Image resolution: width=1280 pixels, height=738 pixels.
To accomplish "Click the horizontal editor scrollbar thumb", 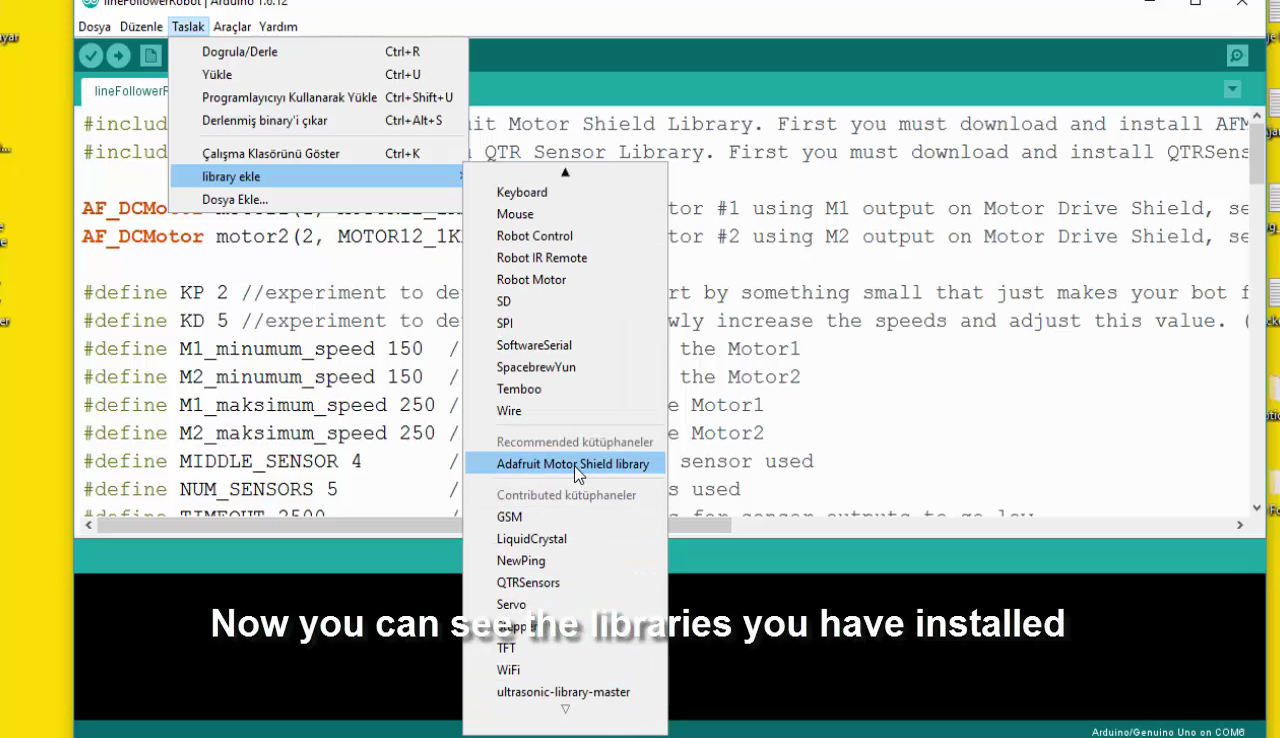I will 415,525.
